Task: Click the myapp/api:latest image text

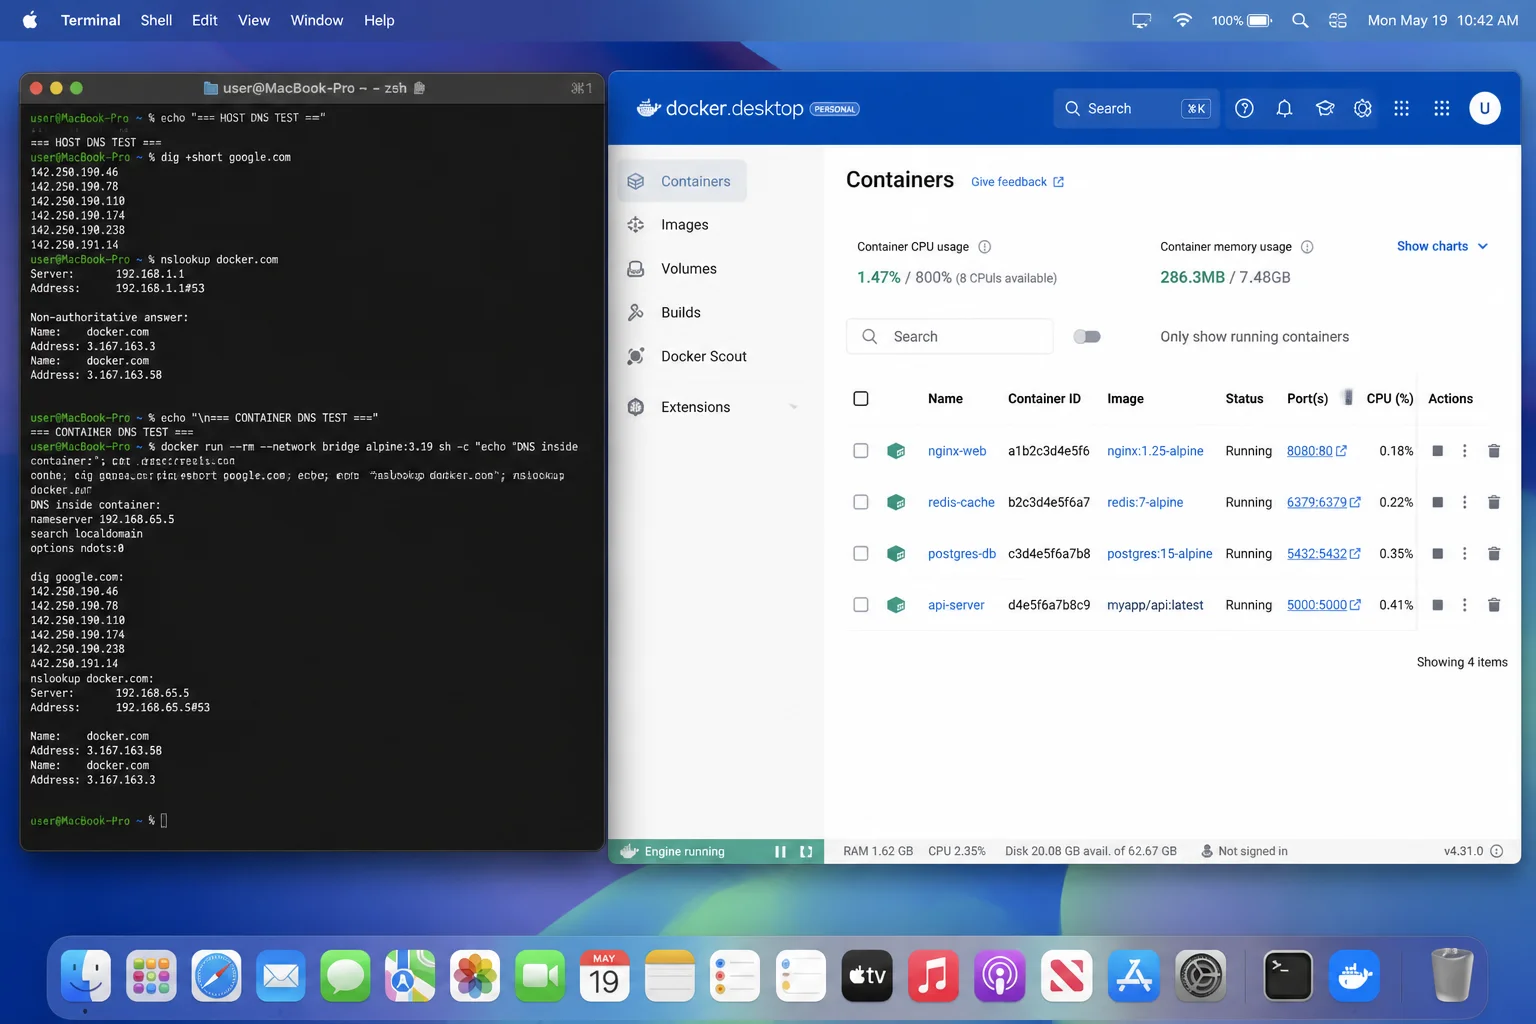Action: 1155,605
